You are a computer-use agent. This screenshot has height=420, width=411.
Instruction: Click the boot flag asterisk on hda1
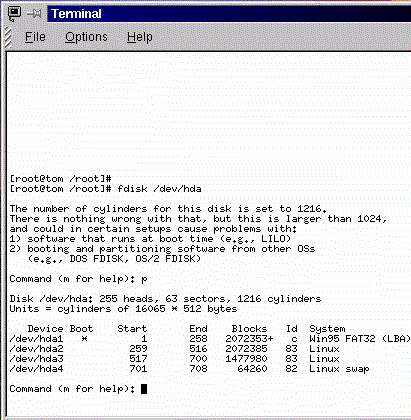click(x=84, y=339)
